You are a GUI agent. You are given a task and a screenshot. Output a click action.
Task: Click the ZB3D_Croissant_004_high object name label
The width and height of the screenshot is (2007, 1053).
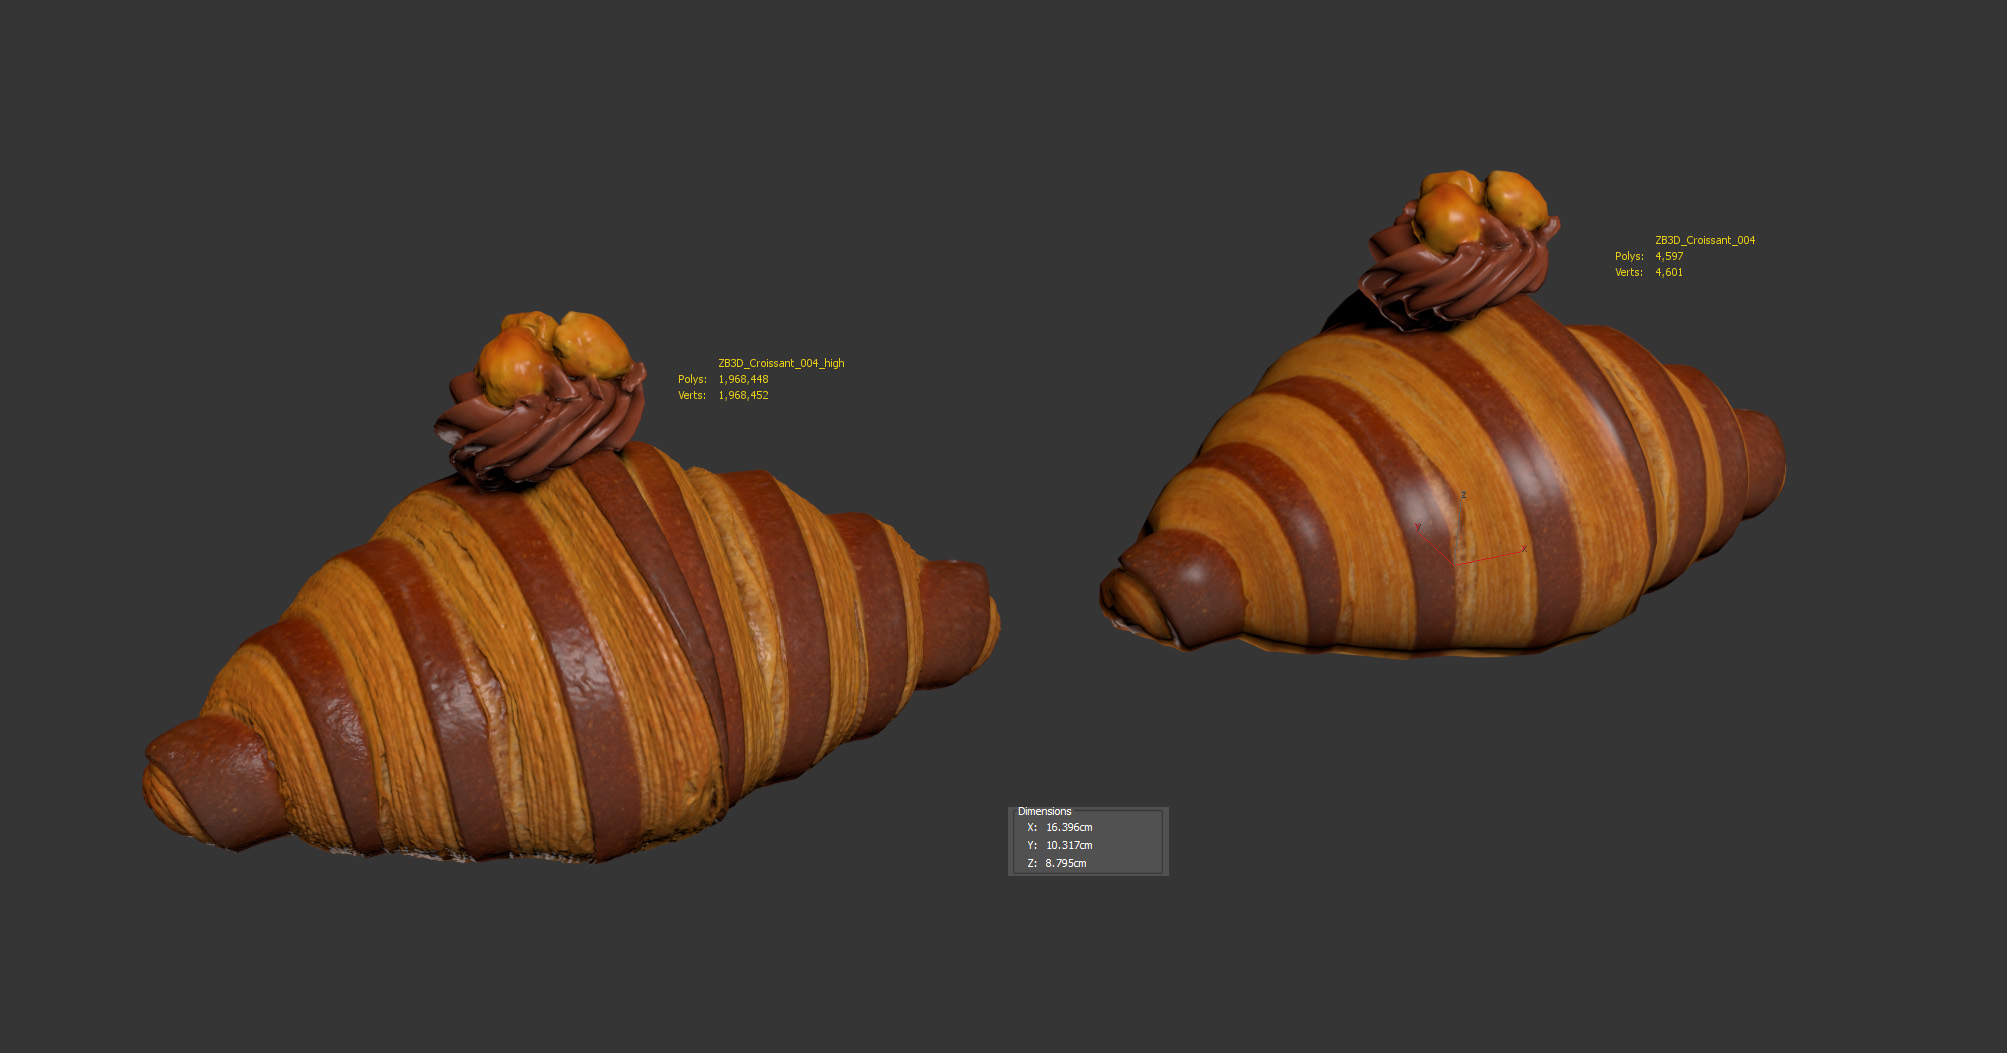[781, 363]
